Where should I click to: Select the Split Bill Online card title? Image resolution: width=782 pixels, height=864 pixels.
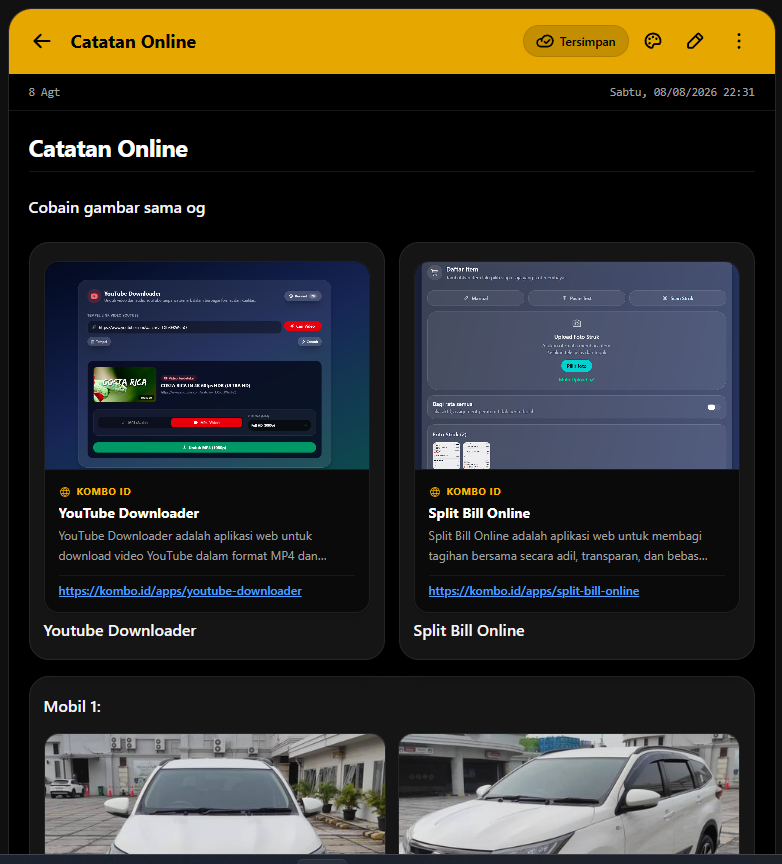pyautogui.click(x=479, y=513)
